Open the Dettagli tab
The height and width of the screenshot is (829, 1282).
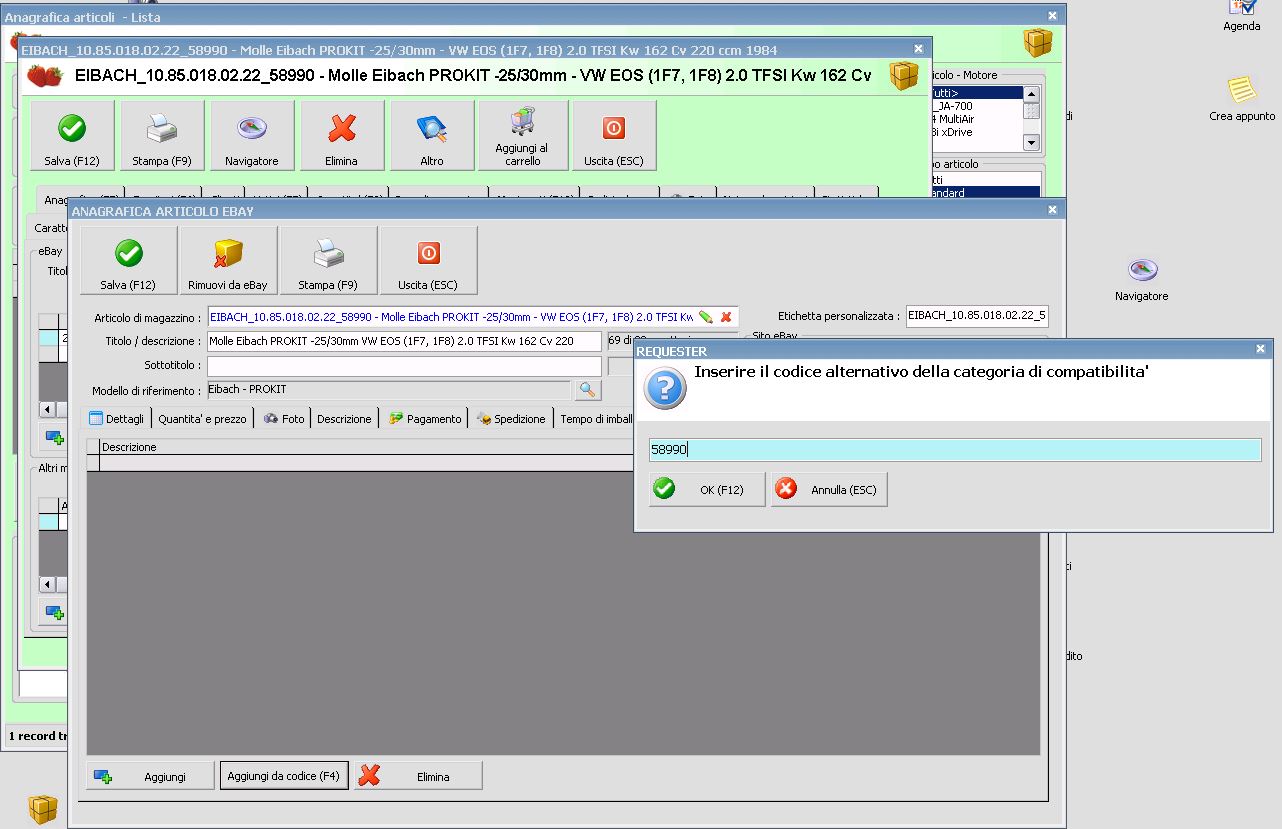click(117, 419)
